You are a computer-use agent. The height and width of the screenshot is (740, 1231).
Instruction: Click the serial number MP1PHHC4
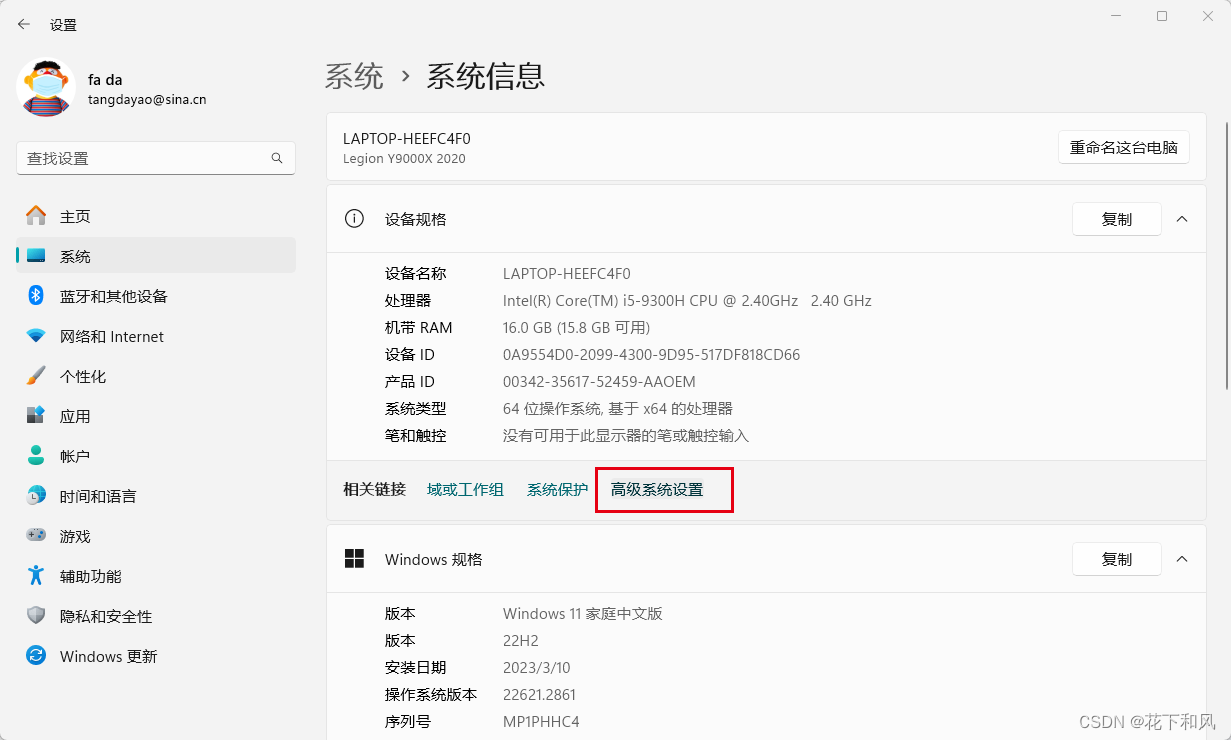tap(541, 721)
